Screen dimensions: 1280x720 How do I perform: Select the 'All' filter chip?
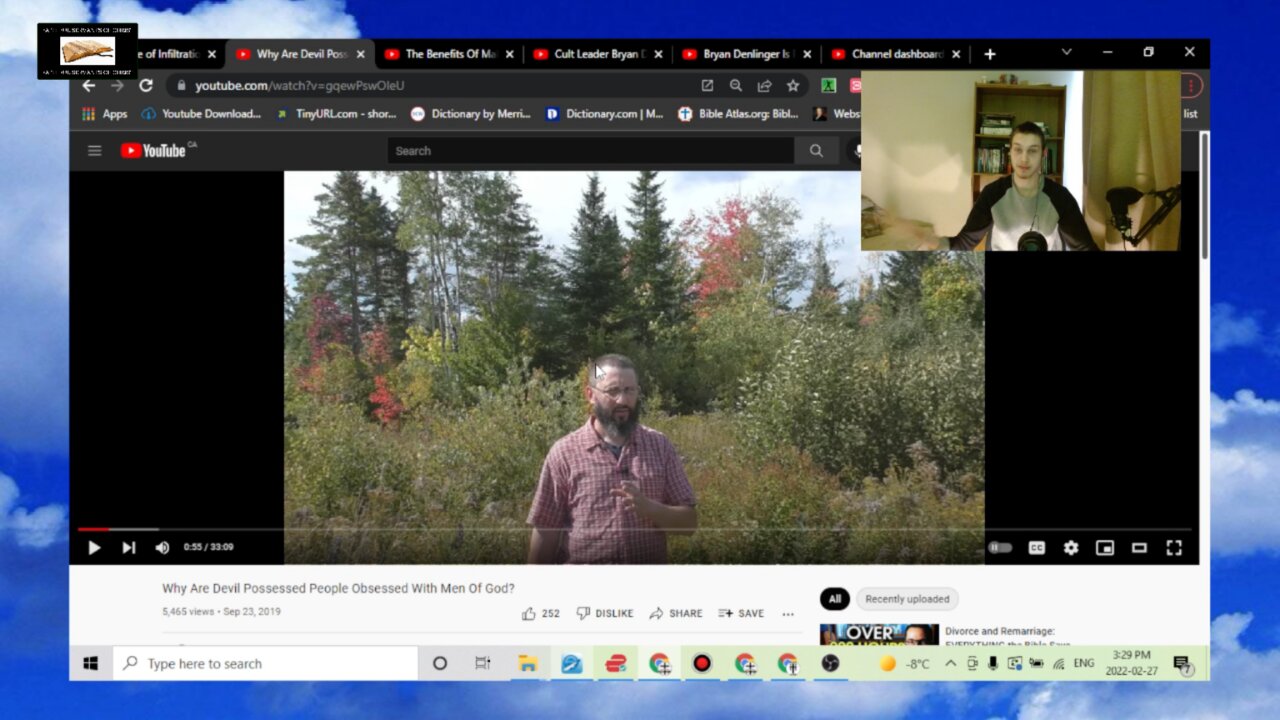click(x=835, y=599)
